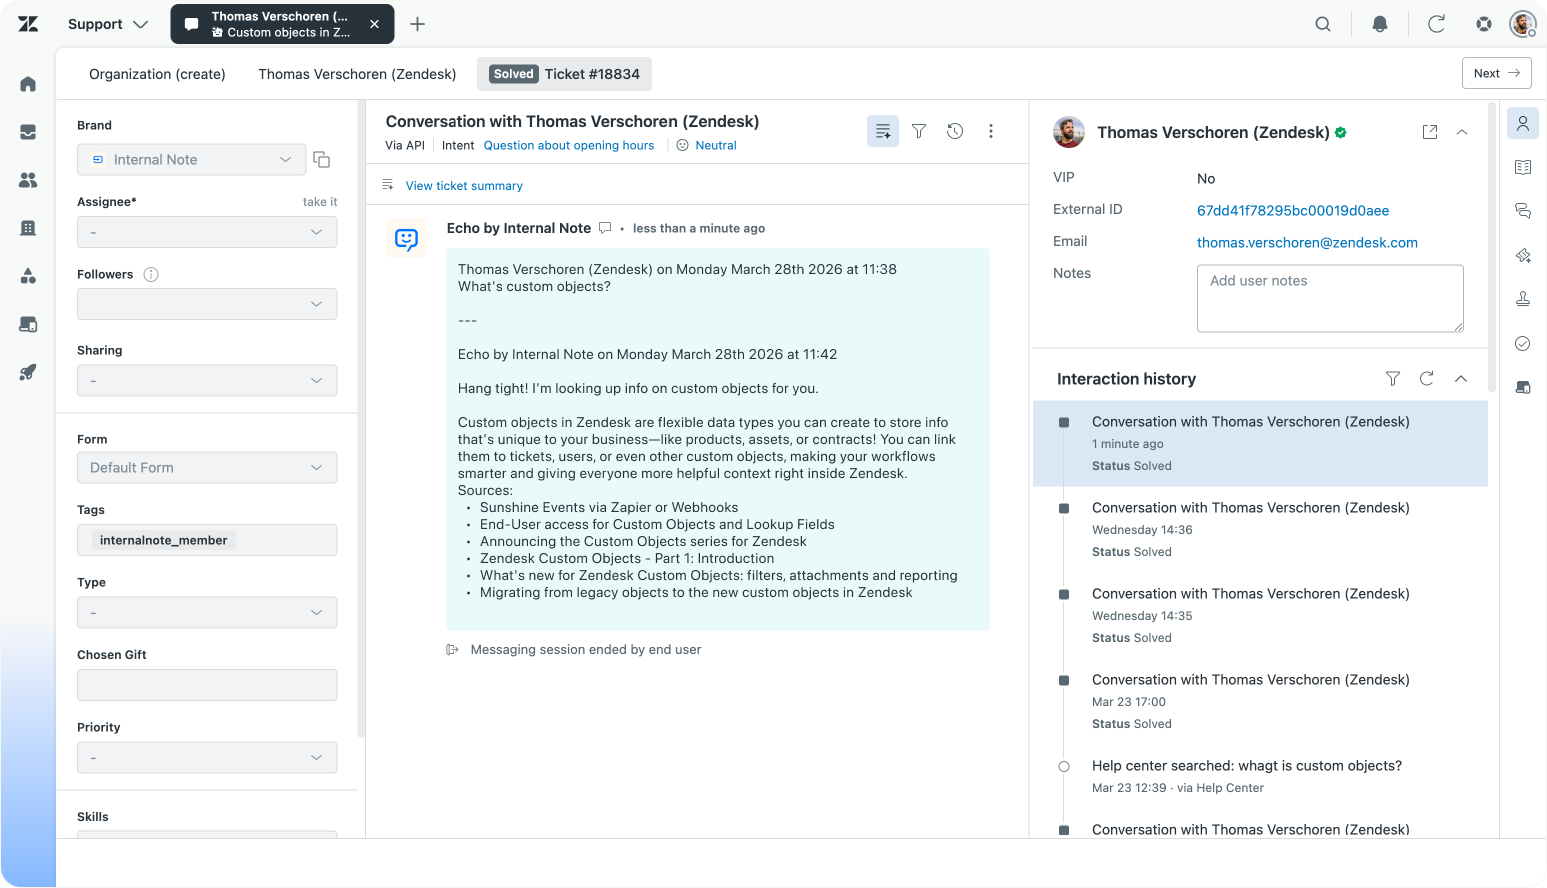Show ticket events history icon
The width and height of the screenshot is (1547, 888).
pos(955,131)
